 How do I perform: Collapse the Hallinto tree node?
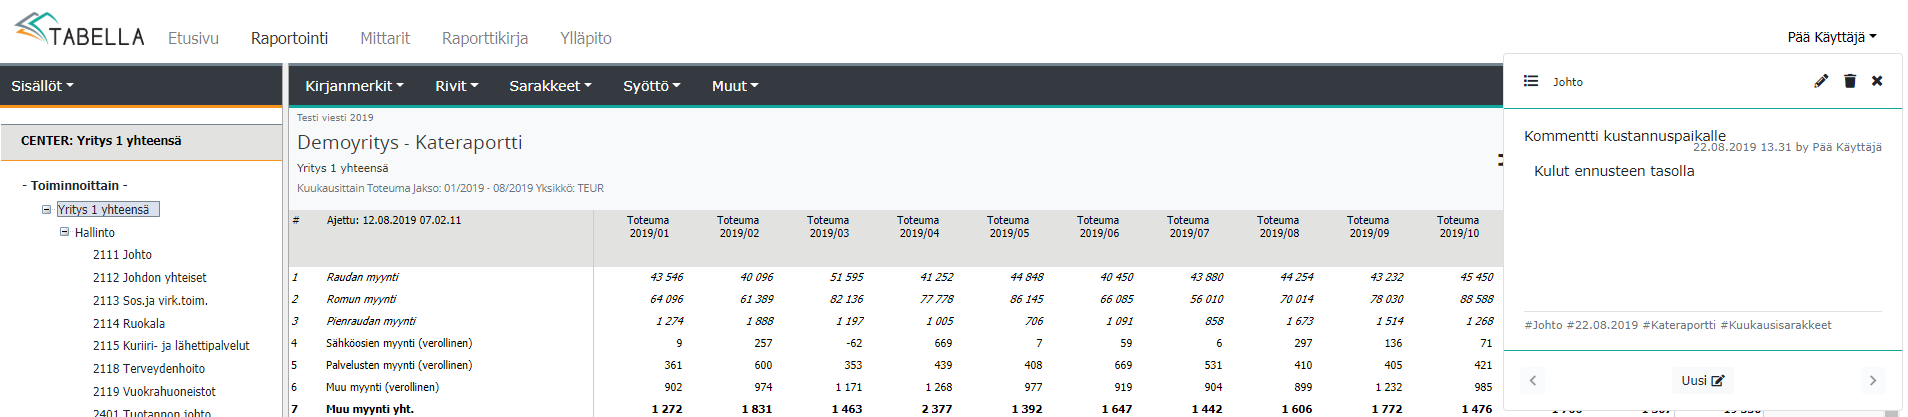coord(64,232)
